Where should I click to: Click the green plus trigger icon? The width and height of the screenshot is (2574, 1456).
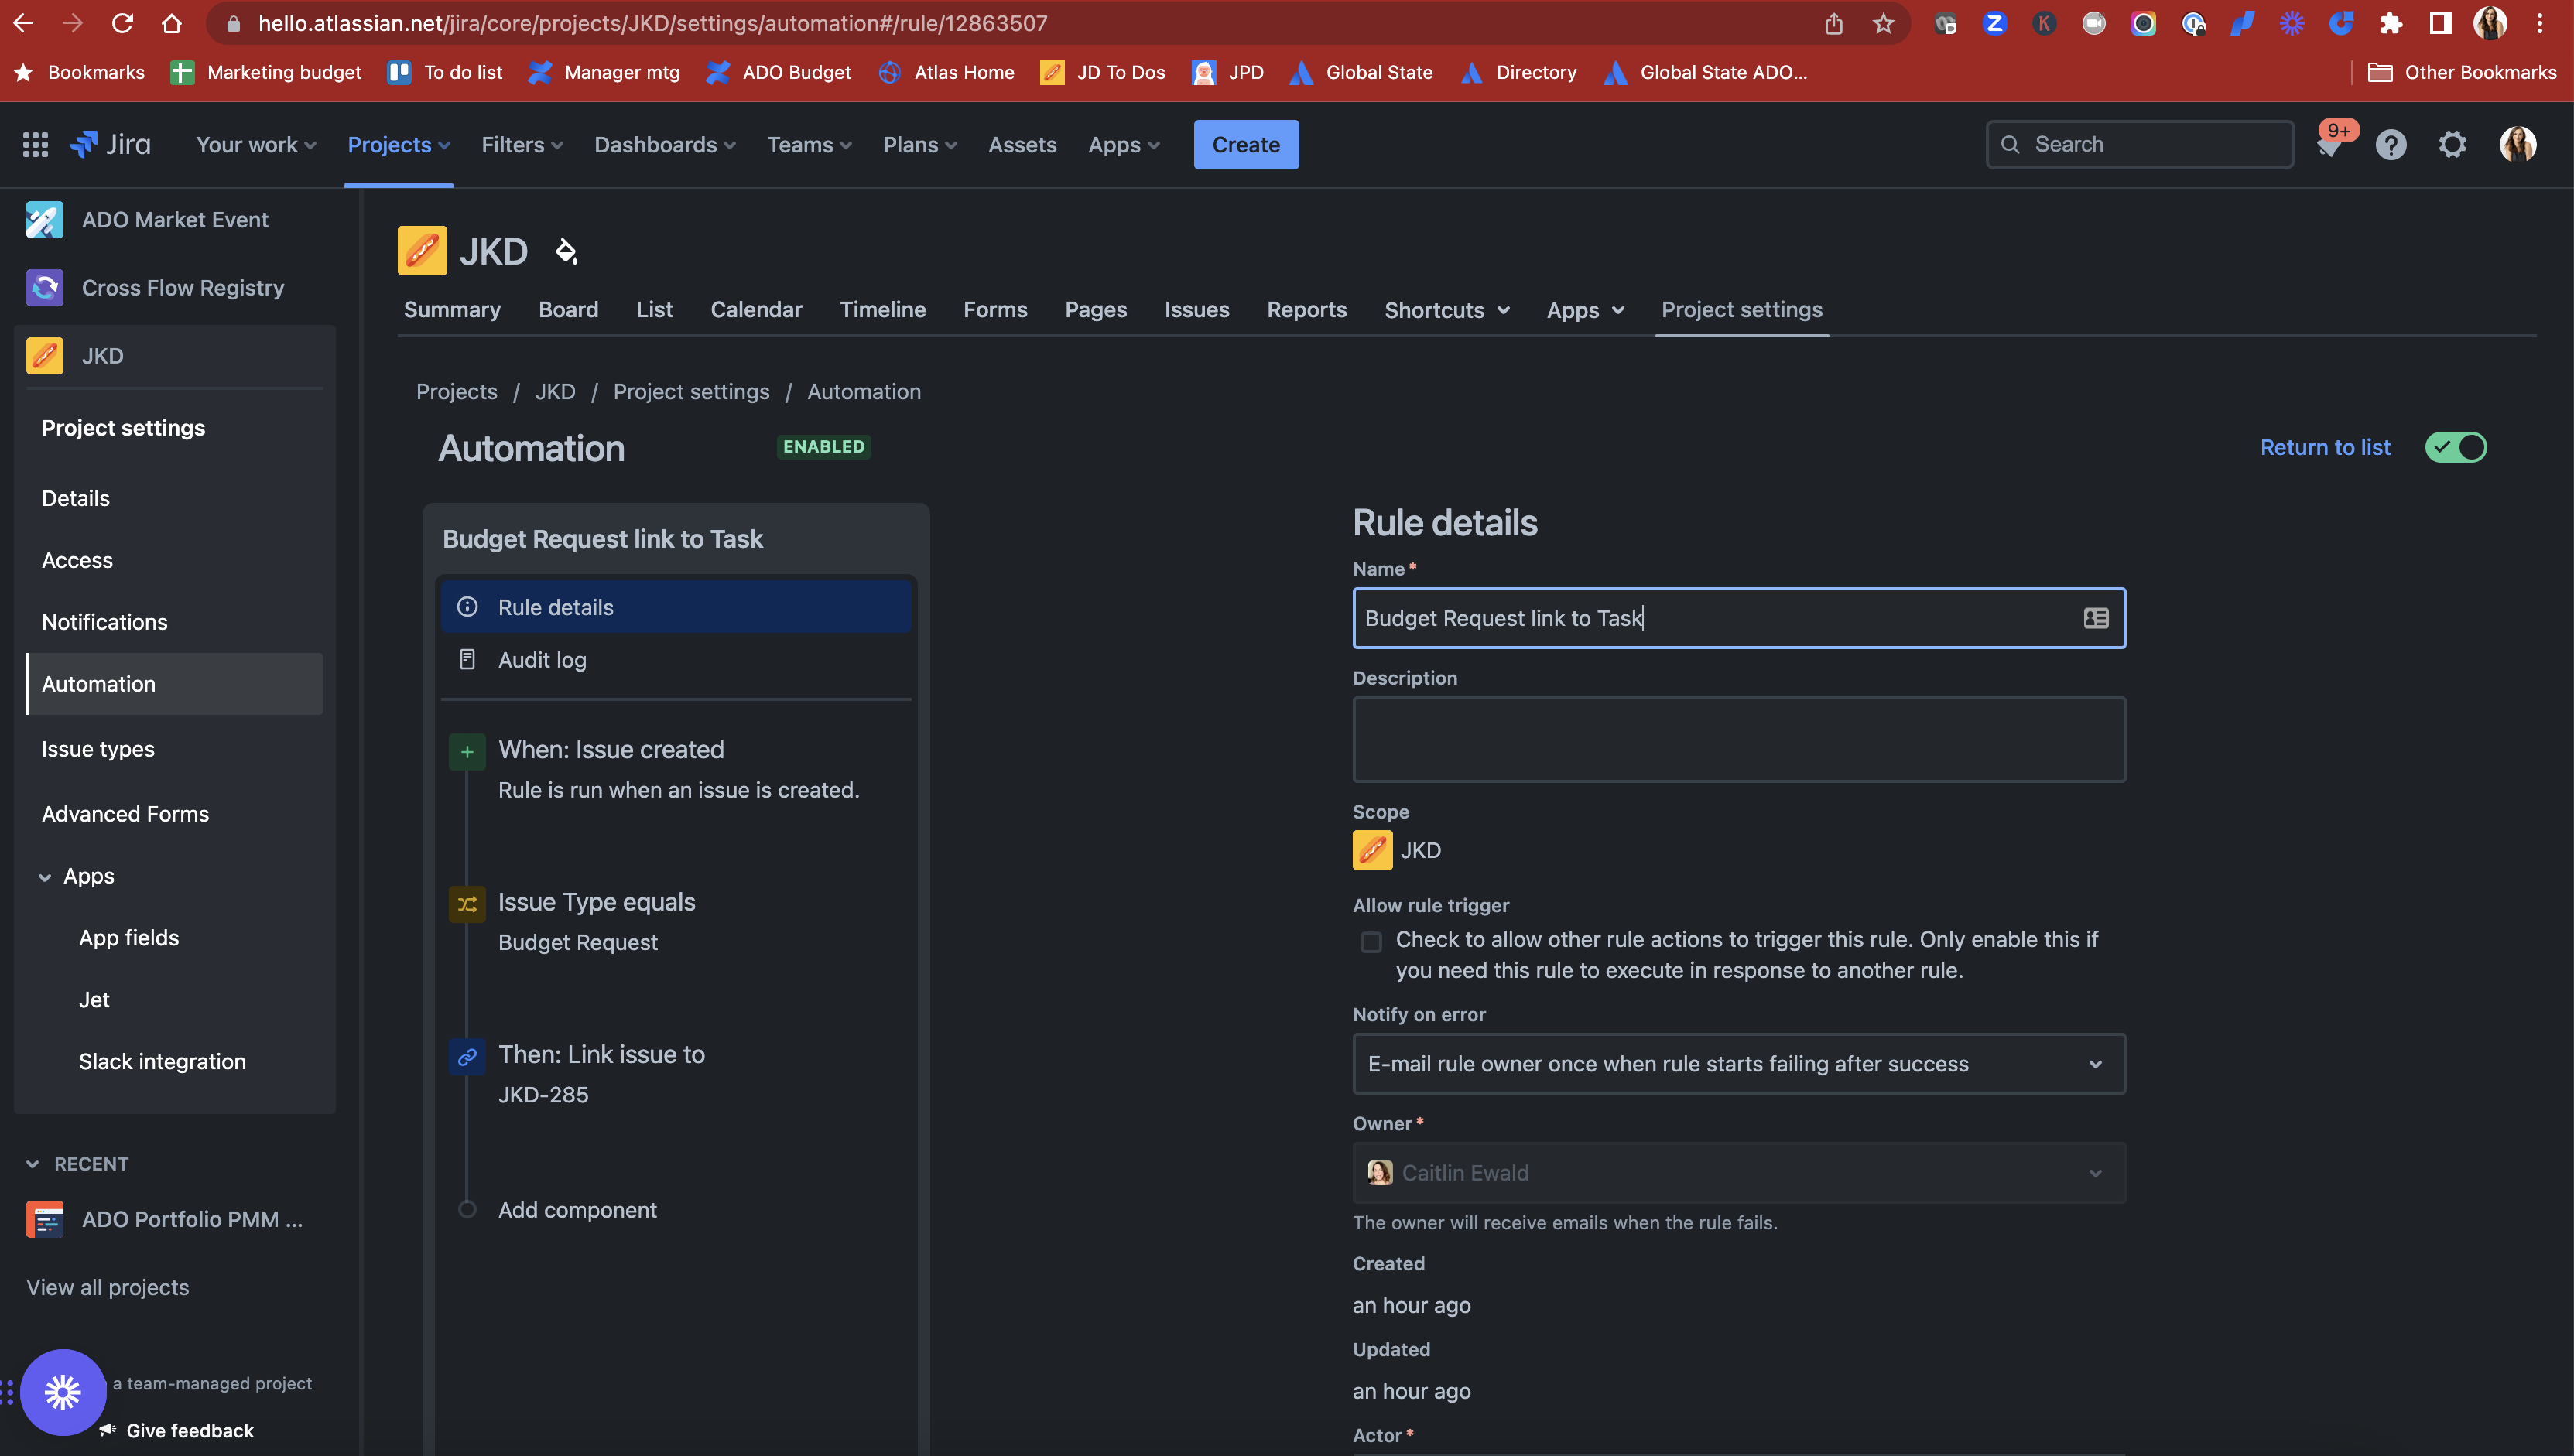coord(467,751)
